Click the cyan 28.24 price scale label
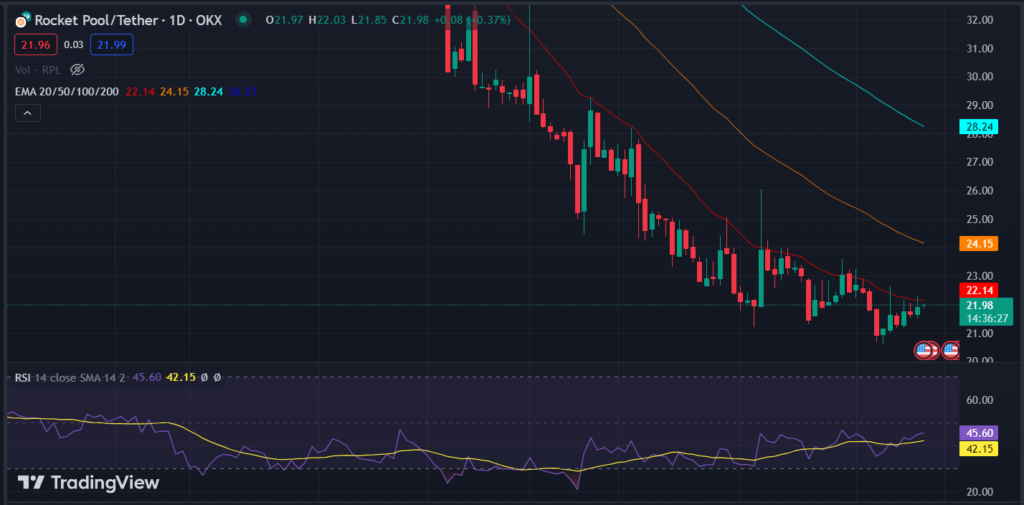Image resolution: width=1024 pixels, height=505 pixels. click(977, 127)
